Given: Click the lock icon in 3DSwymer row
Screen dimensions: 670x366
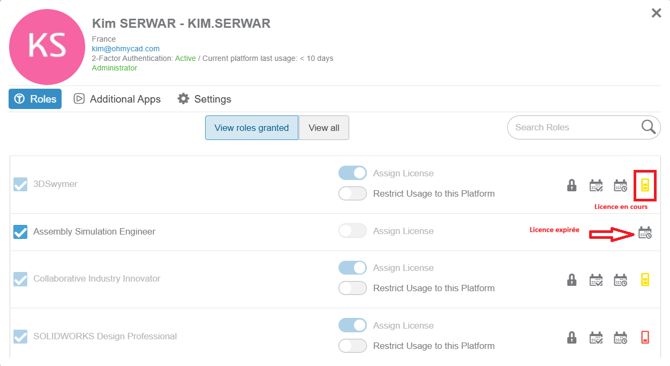Looking at the screenshot, I should click(x=571, y=185).
